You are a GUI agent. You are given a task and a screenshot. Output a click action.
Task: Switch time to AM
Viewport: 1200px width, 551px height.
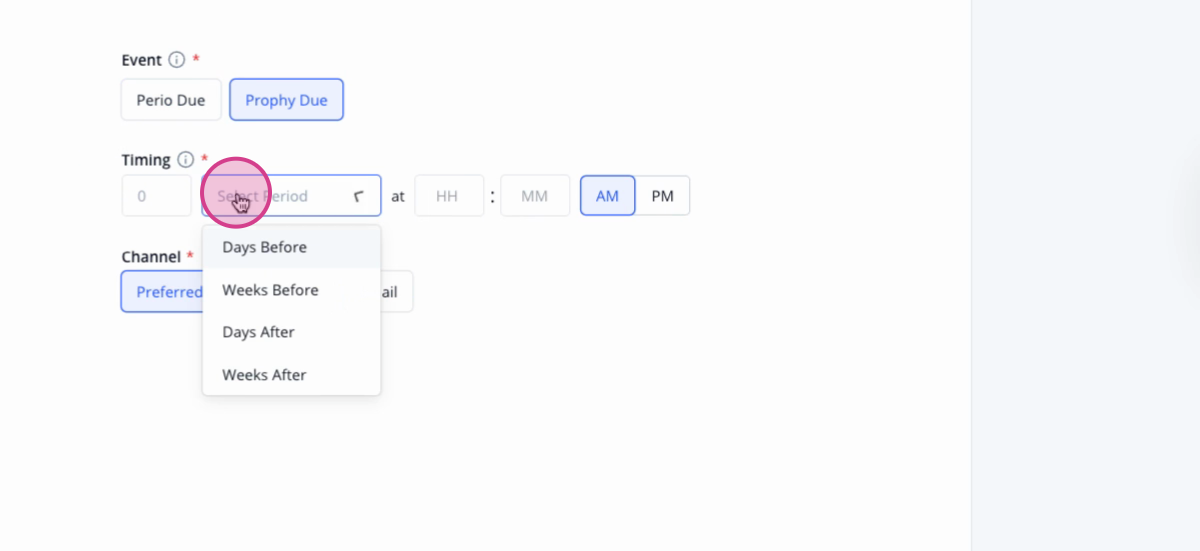(x=608, y=196)
